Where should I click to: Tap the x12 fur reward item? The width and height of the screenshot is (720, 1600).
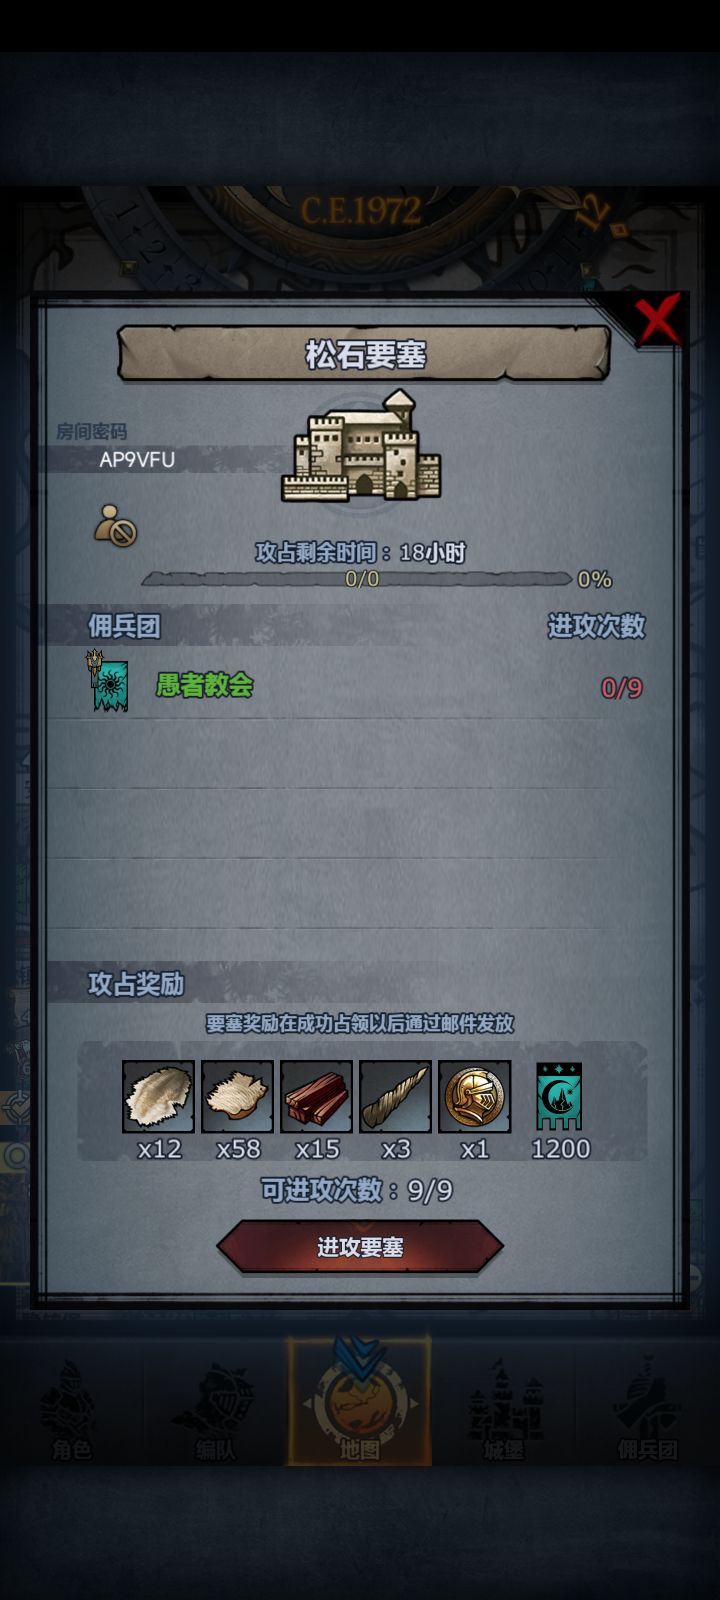158,1097
